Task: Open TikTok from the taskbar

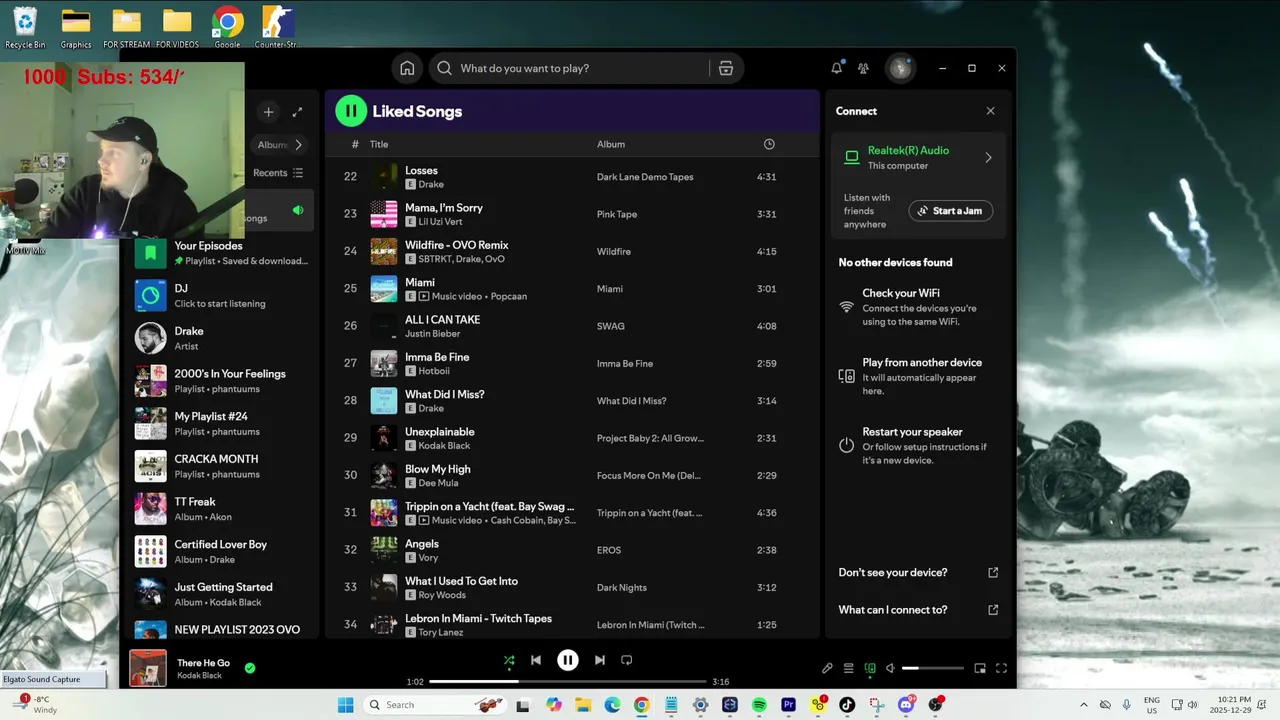Action: pyautogui.click(x=847, y=705)
